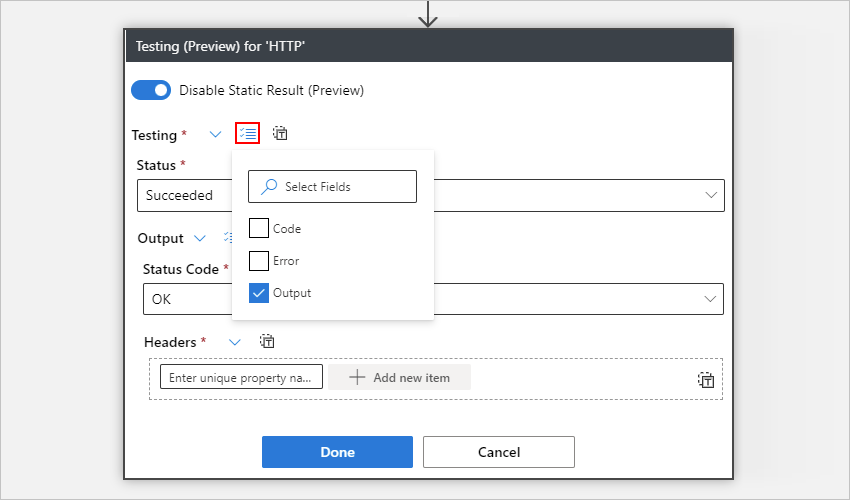Image resolution: width=850 pixels, height=500 pixels.
Task: Collapse the Testing section chevron
Action: tap(215, 134)
